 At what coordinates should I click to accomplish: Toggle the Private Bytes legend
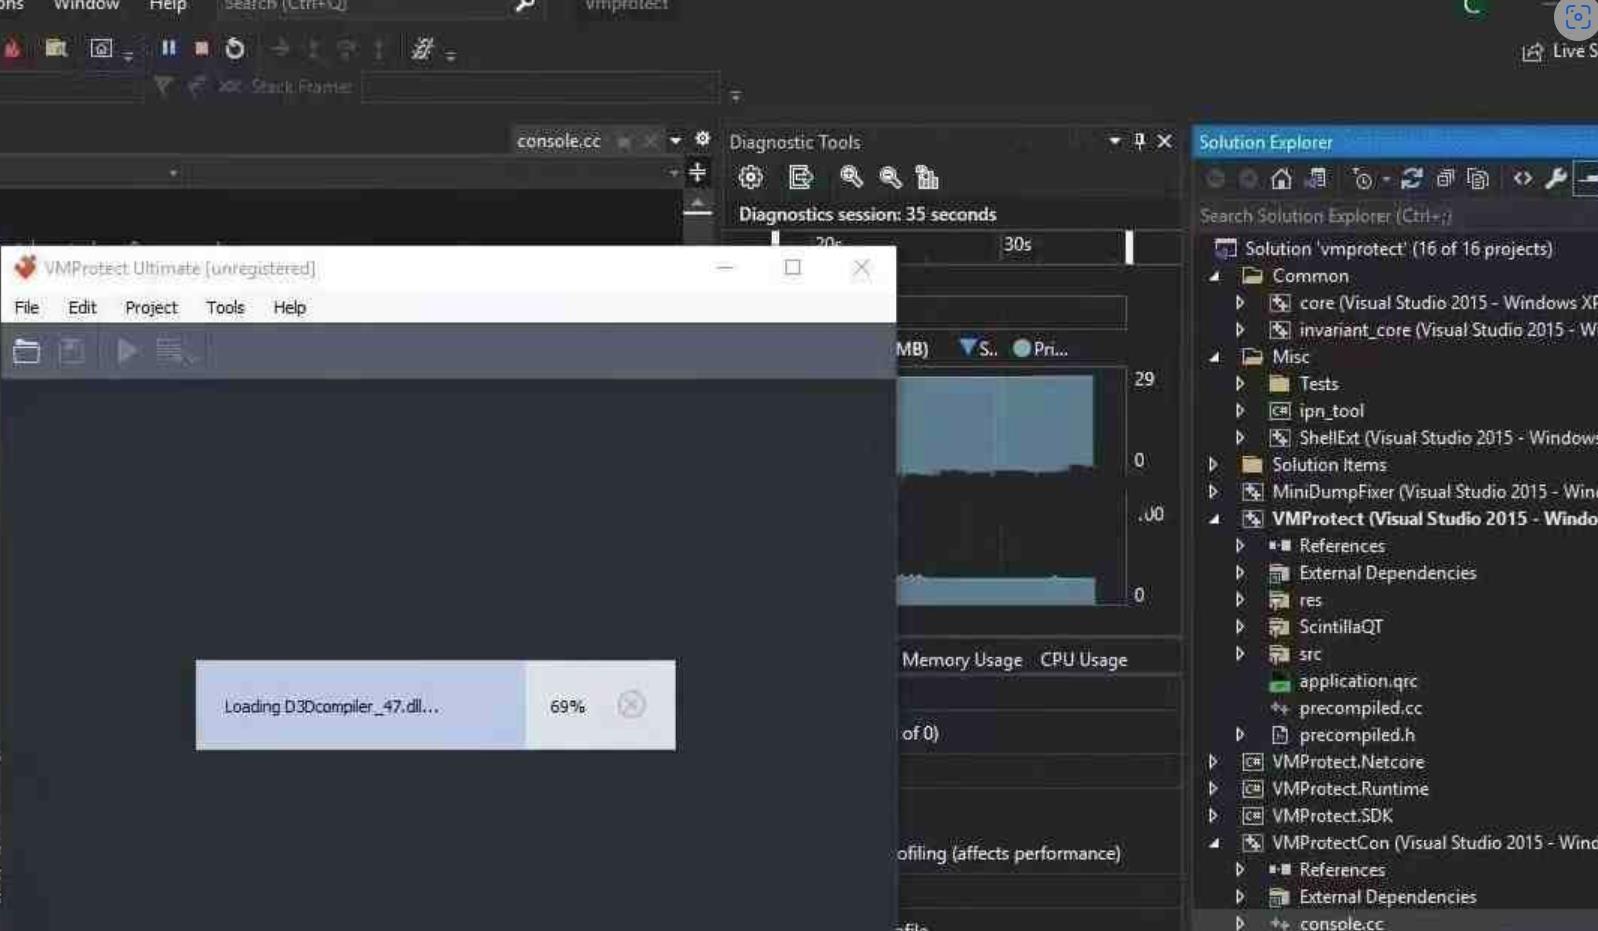(1040, 348)
